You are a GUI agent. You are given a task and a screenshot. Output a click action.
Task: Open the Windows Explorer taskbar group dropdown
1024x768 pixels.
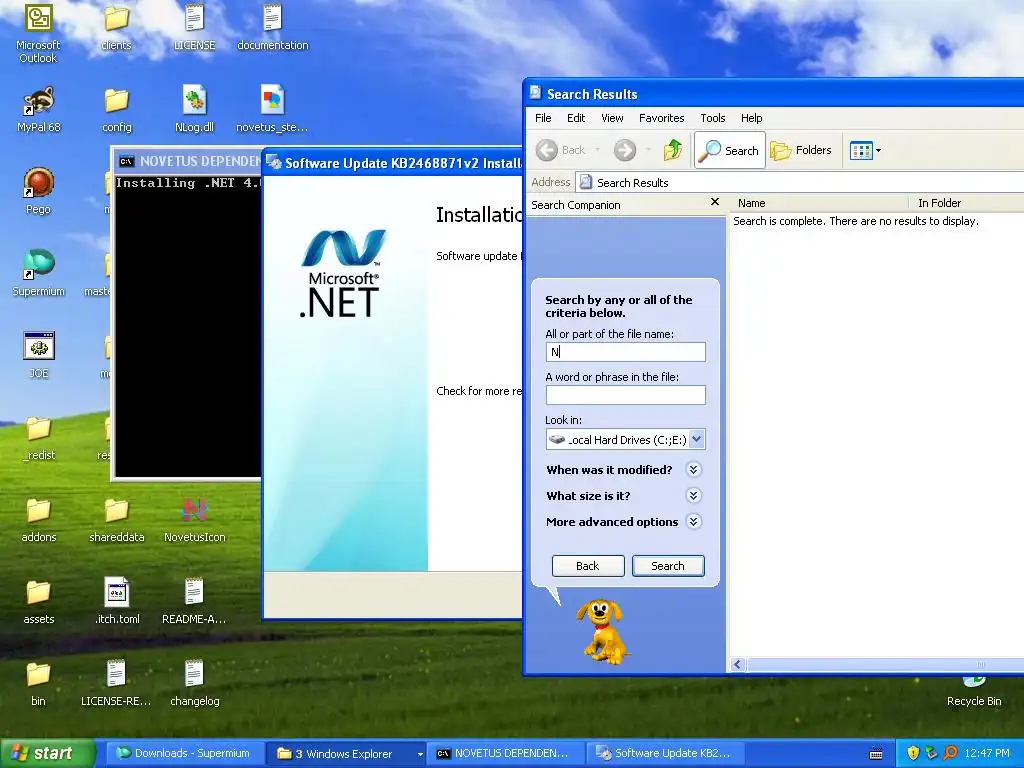tap(420, 754)
